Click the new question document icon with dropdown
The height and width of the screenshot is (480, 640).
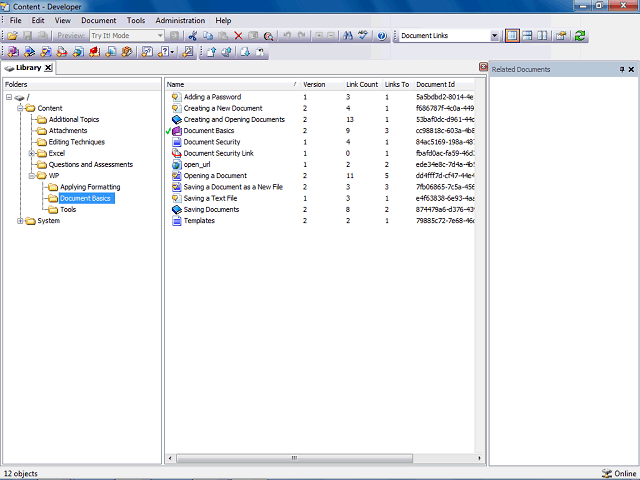point(164,52)
